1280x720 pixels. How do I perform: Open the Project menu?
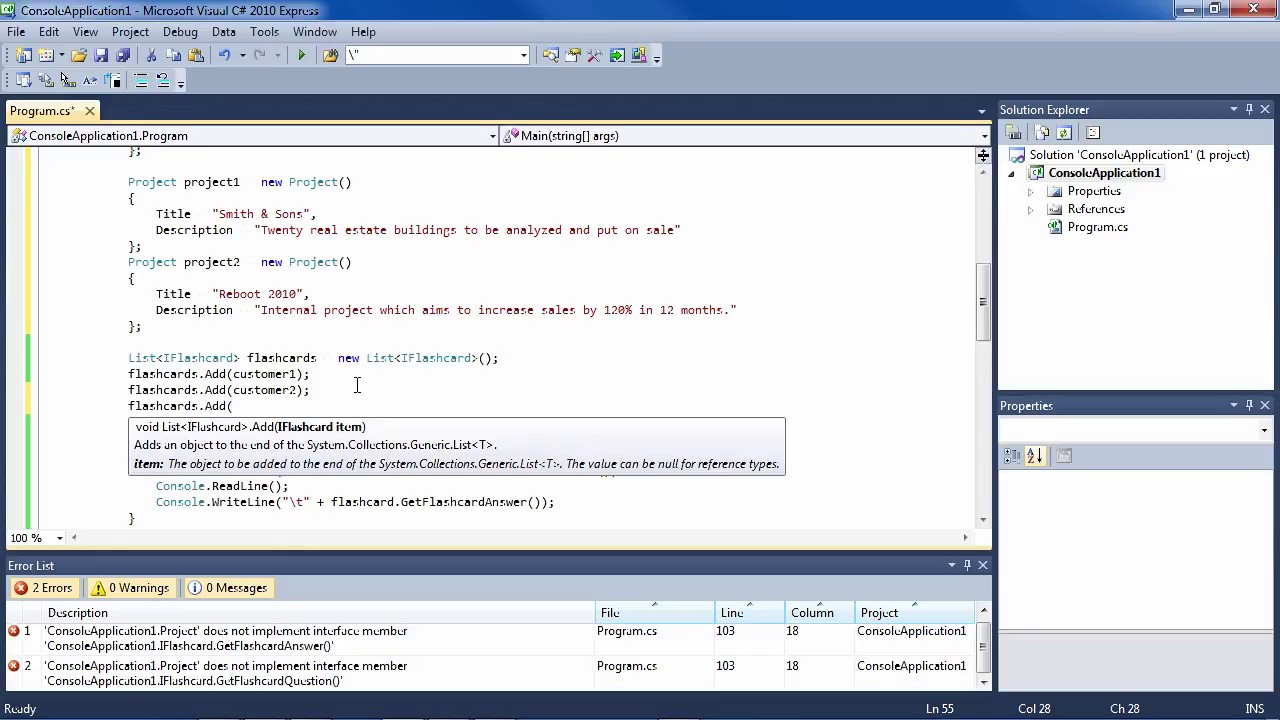(x=130, y=32)
